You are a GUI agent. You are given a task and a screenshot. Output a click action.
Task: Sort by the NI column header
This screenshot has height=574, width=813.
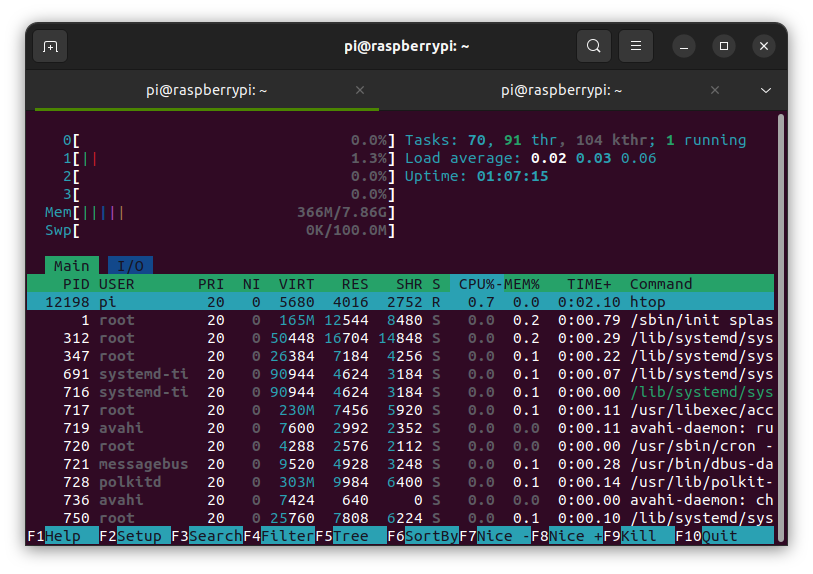[251, 284]
